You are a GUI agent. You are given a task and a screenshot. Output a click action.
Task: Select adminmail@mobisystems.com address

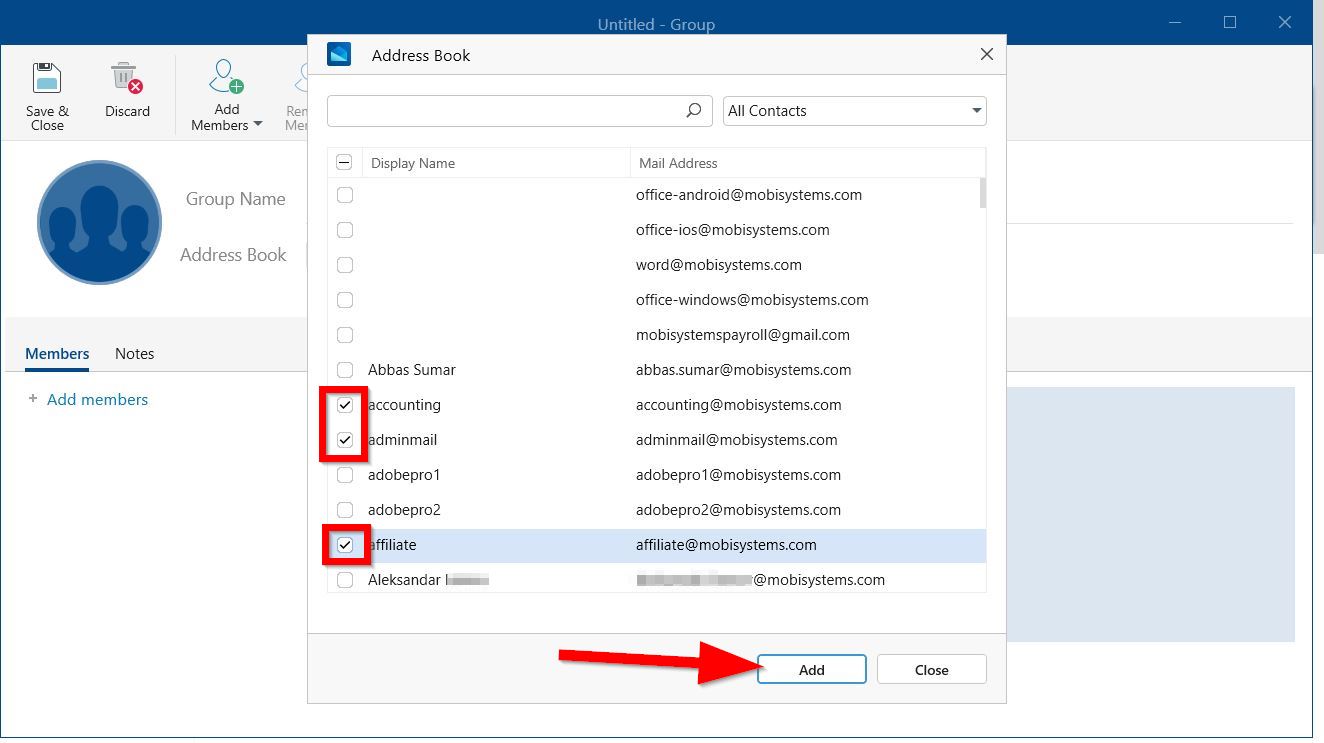point(737,440)
